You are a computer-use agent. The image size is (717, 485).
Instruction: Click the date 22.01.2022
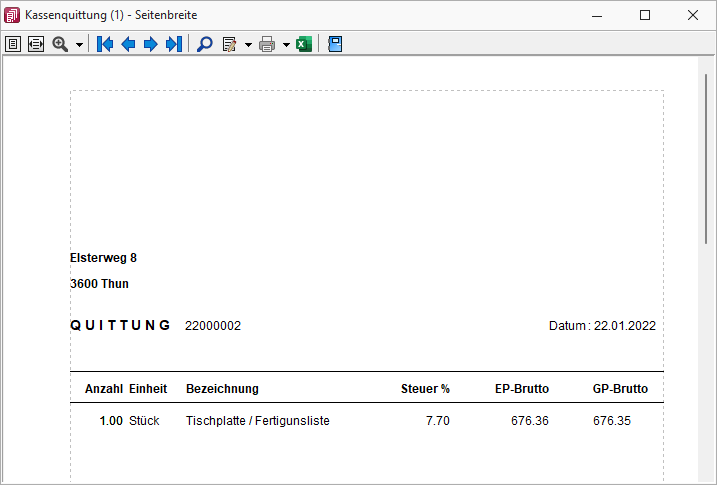coord(625,325)
